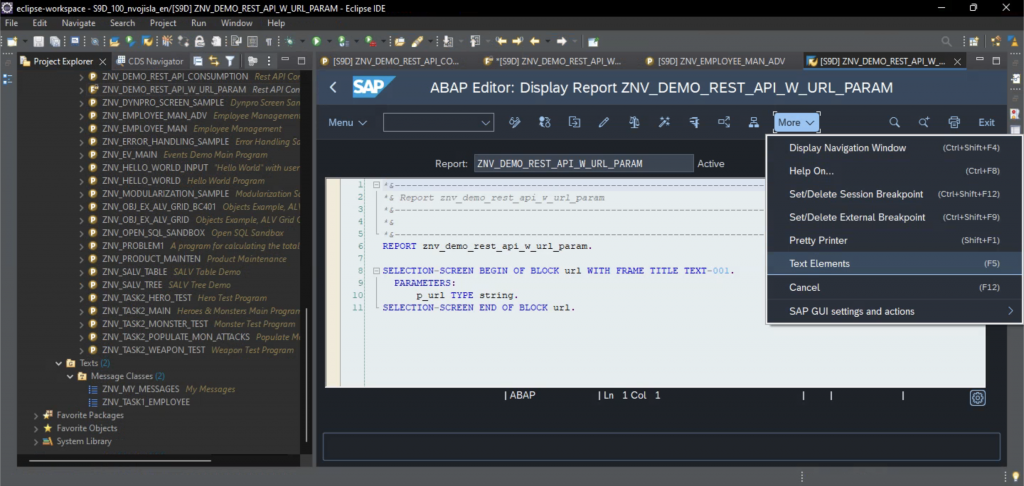1024x486 pixels.
Task: Select Text Elements from More menu
Action: (894, 264)
